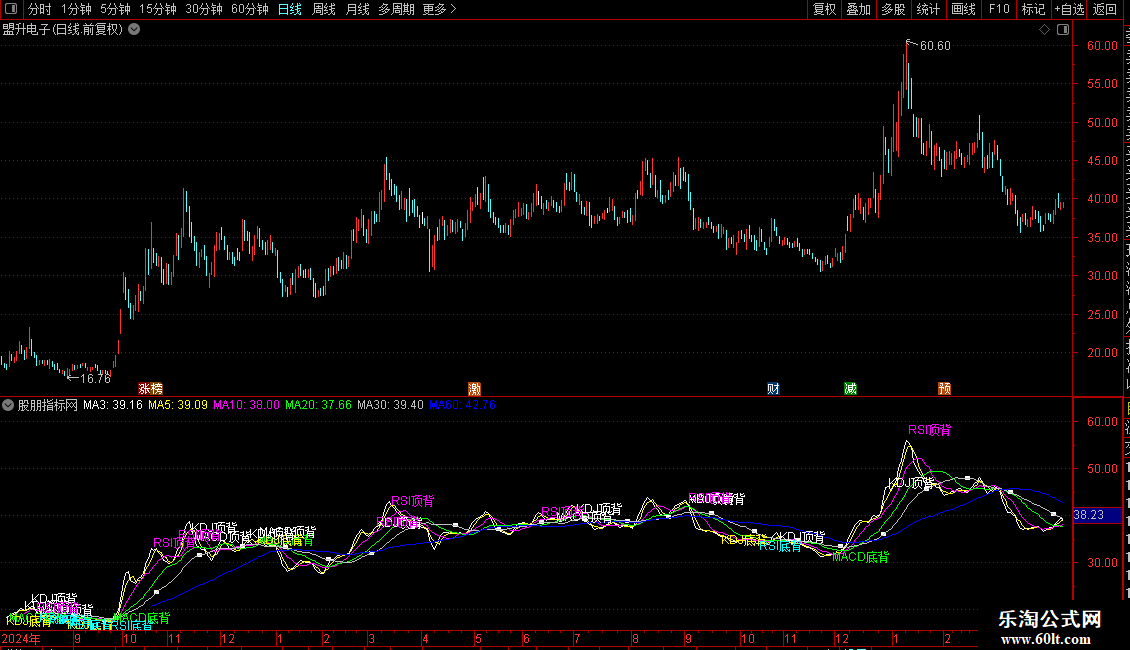Switch to 日线 daily chart
The height and width of the screenshot is (650, 1130).
click(x=290, y=9)
